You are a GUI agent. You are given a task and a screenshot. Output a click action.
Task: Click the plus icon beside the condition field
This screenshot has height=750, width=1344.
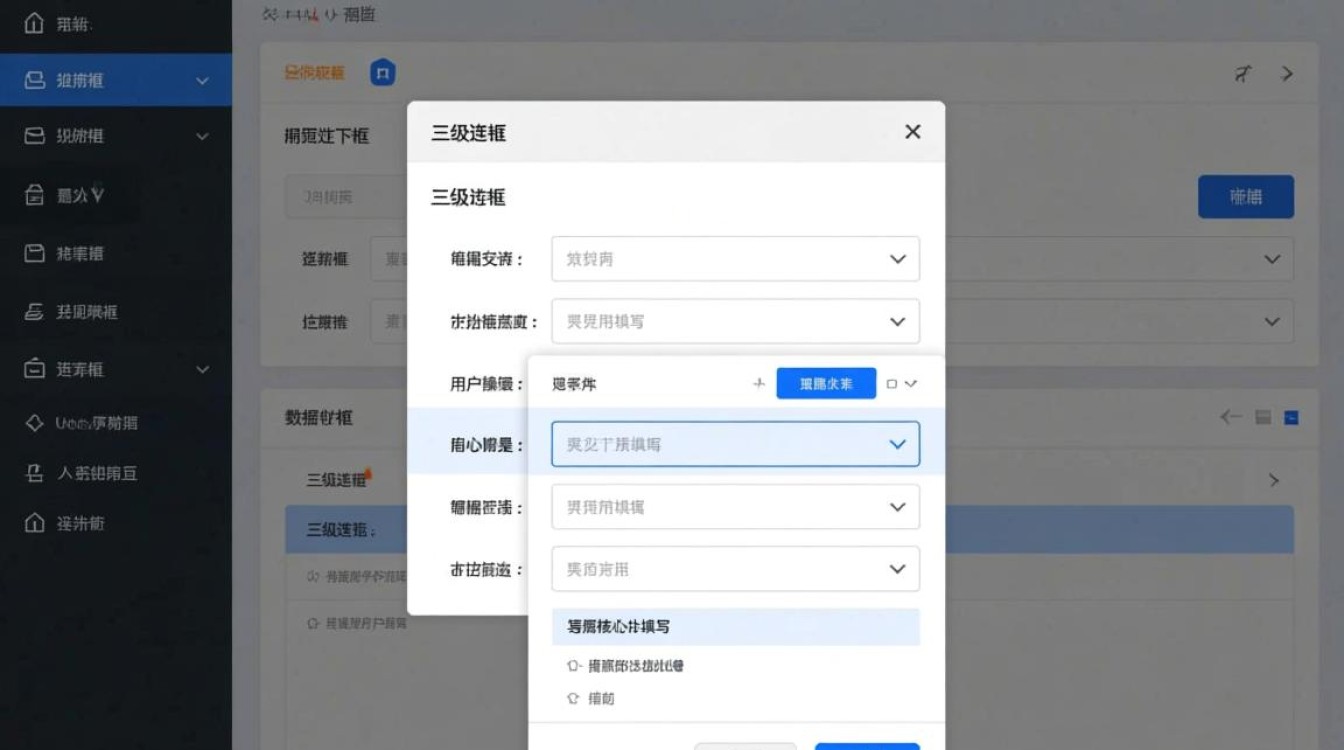coord(759,383)
